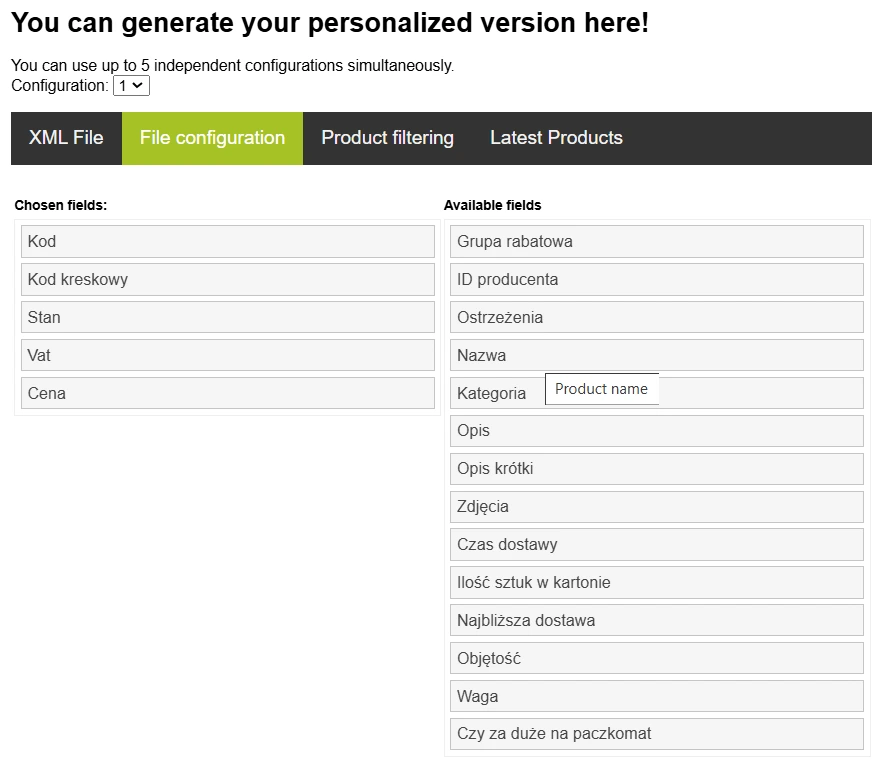Open the Configuration number dropdown
This screenshot has width=875, height=762.
(x=131, y=86)
